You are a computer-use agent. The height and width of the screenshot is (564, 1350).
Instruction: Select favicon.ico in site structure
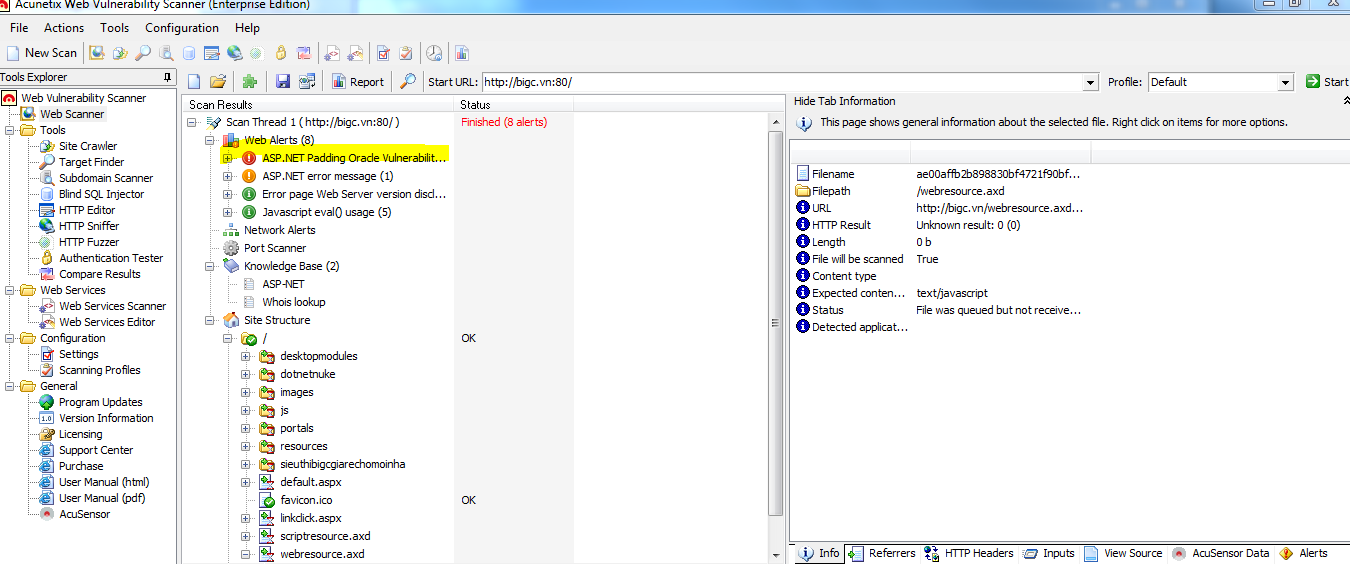pos(306,500)
